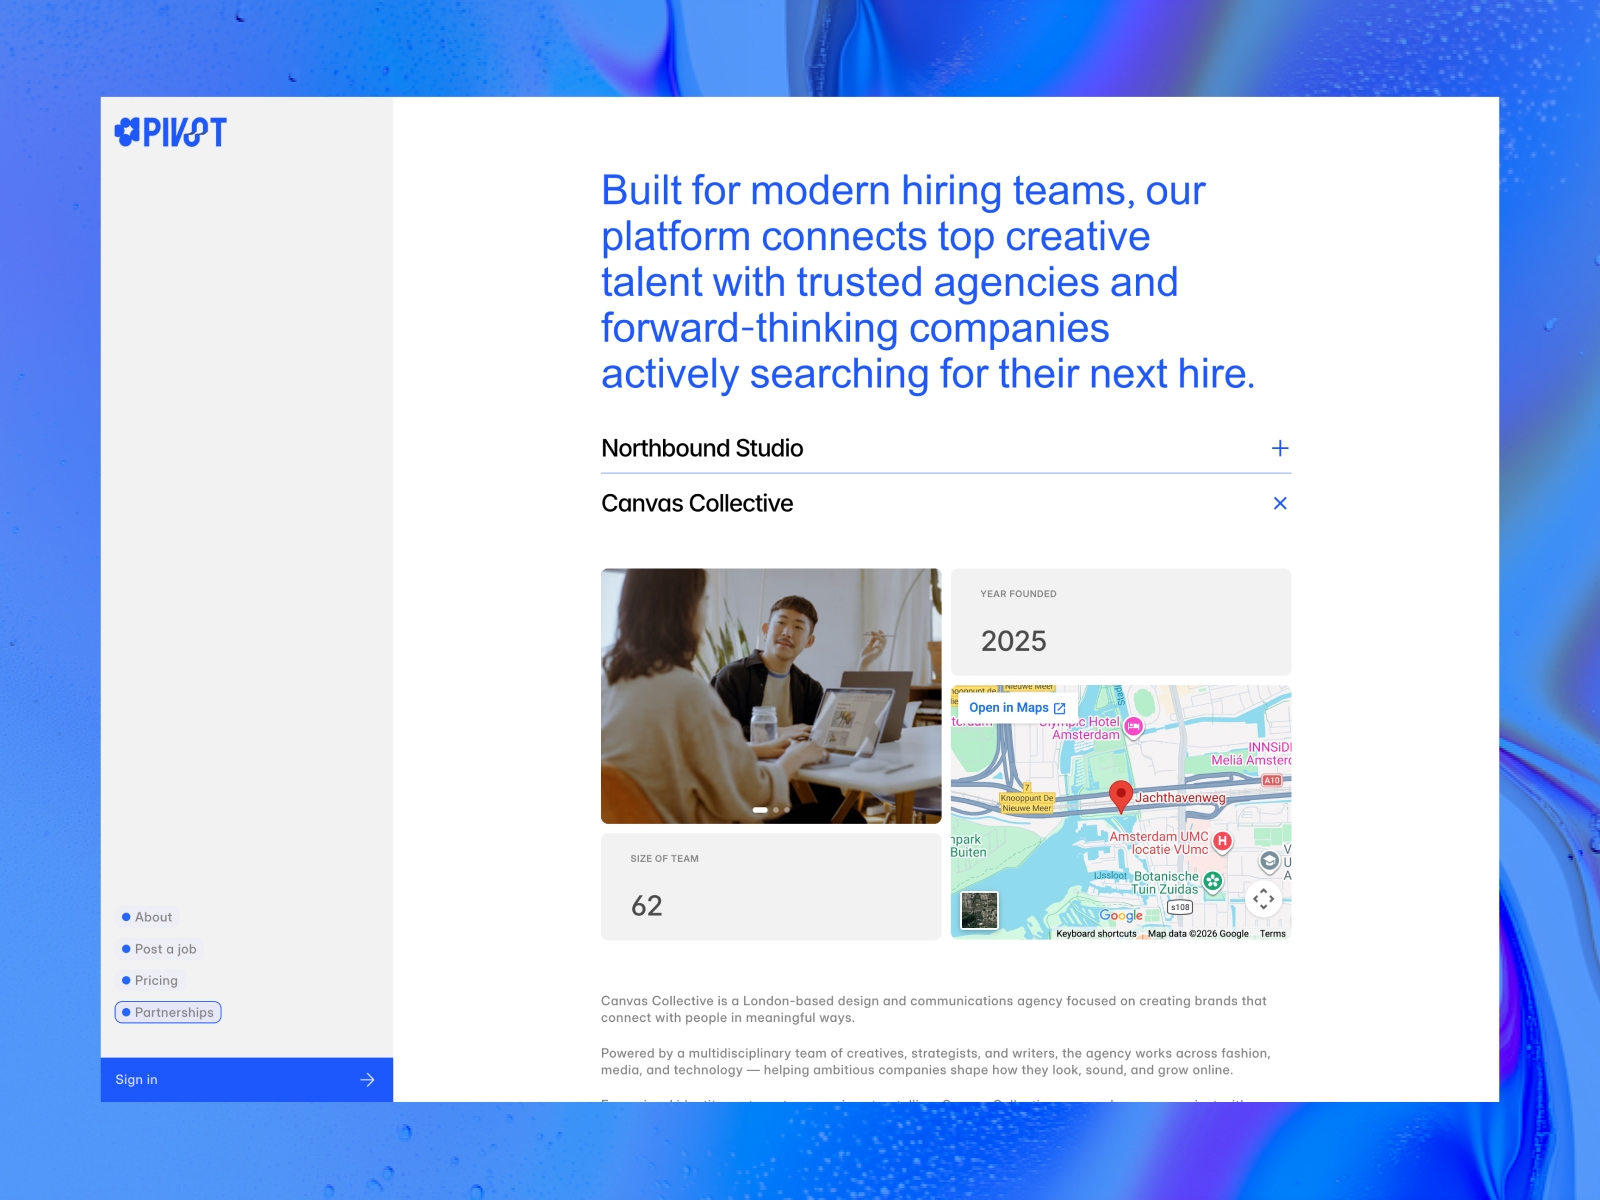1600x1200 pixels.
Task: Click the red location pin on the map
Action: pos(1121,796)
